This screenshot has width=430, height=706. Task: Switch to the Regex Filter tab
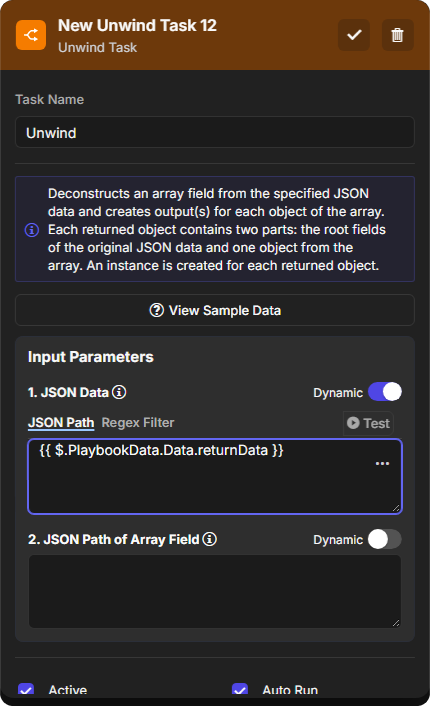pos(138,423)
